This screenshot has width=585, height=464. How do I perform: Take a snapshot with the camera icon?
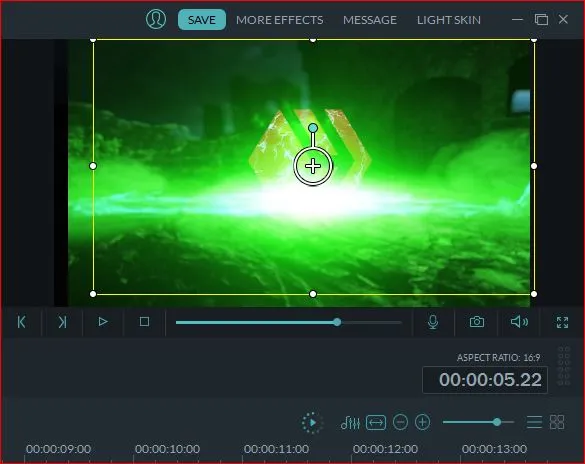click(x=477, y=322)
